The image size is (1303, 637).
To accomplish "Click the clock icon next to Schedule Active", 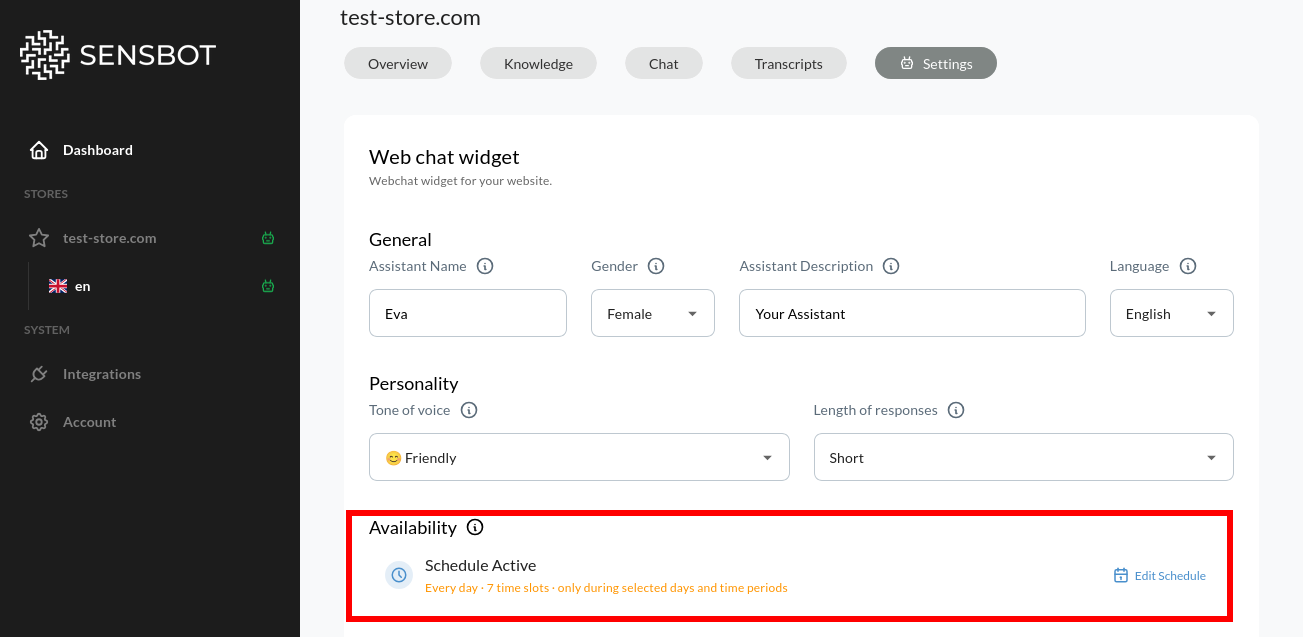I will pos(398,575).
